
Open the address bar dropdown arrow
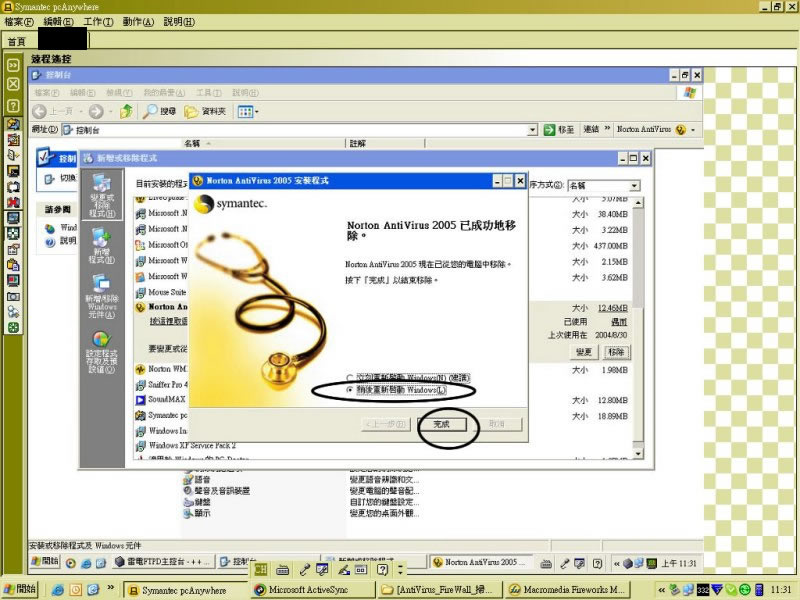[x=532, y=130]
